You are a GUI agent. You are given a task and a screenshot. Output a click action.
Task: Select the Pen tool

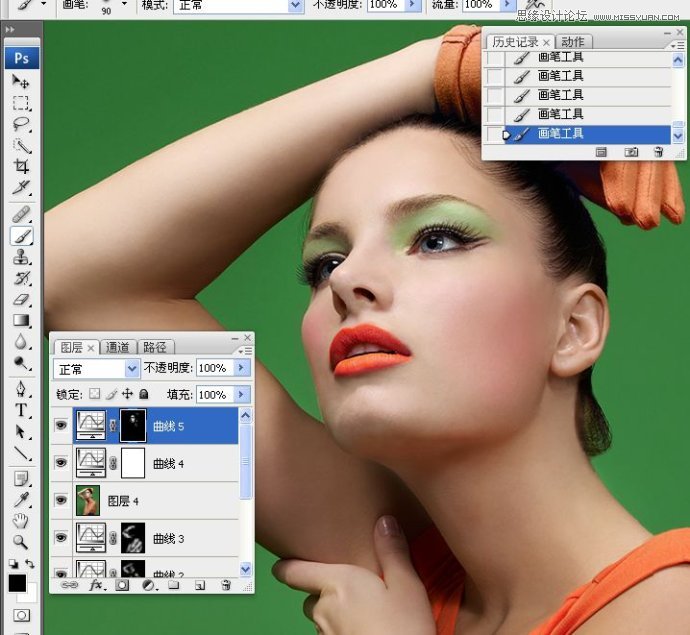(20, 389)
